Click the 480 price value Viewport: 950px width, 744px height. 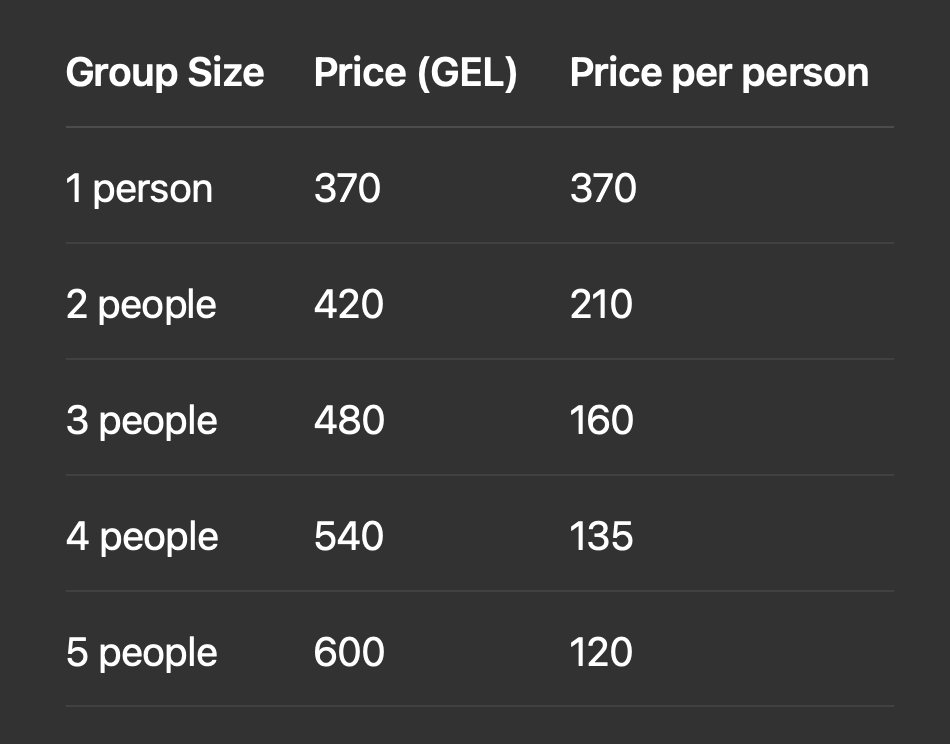350,420
